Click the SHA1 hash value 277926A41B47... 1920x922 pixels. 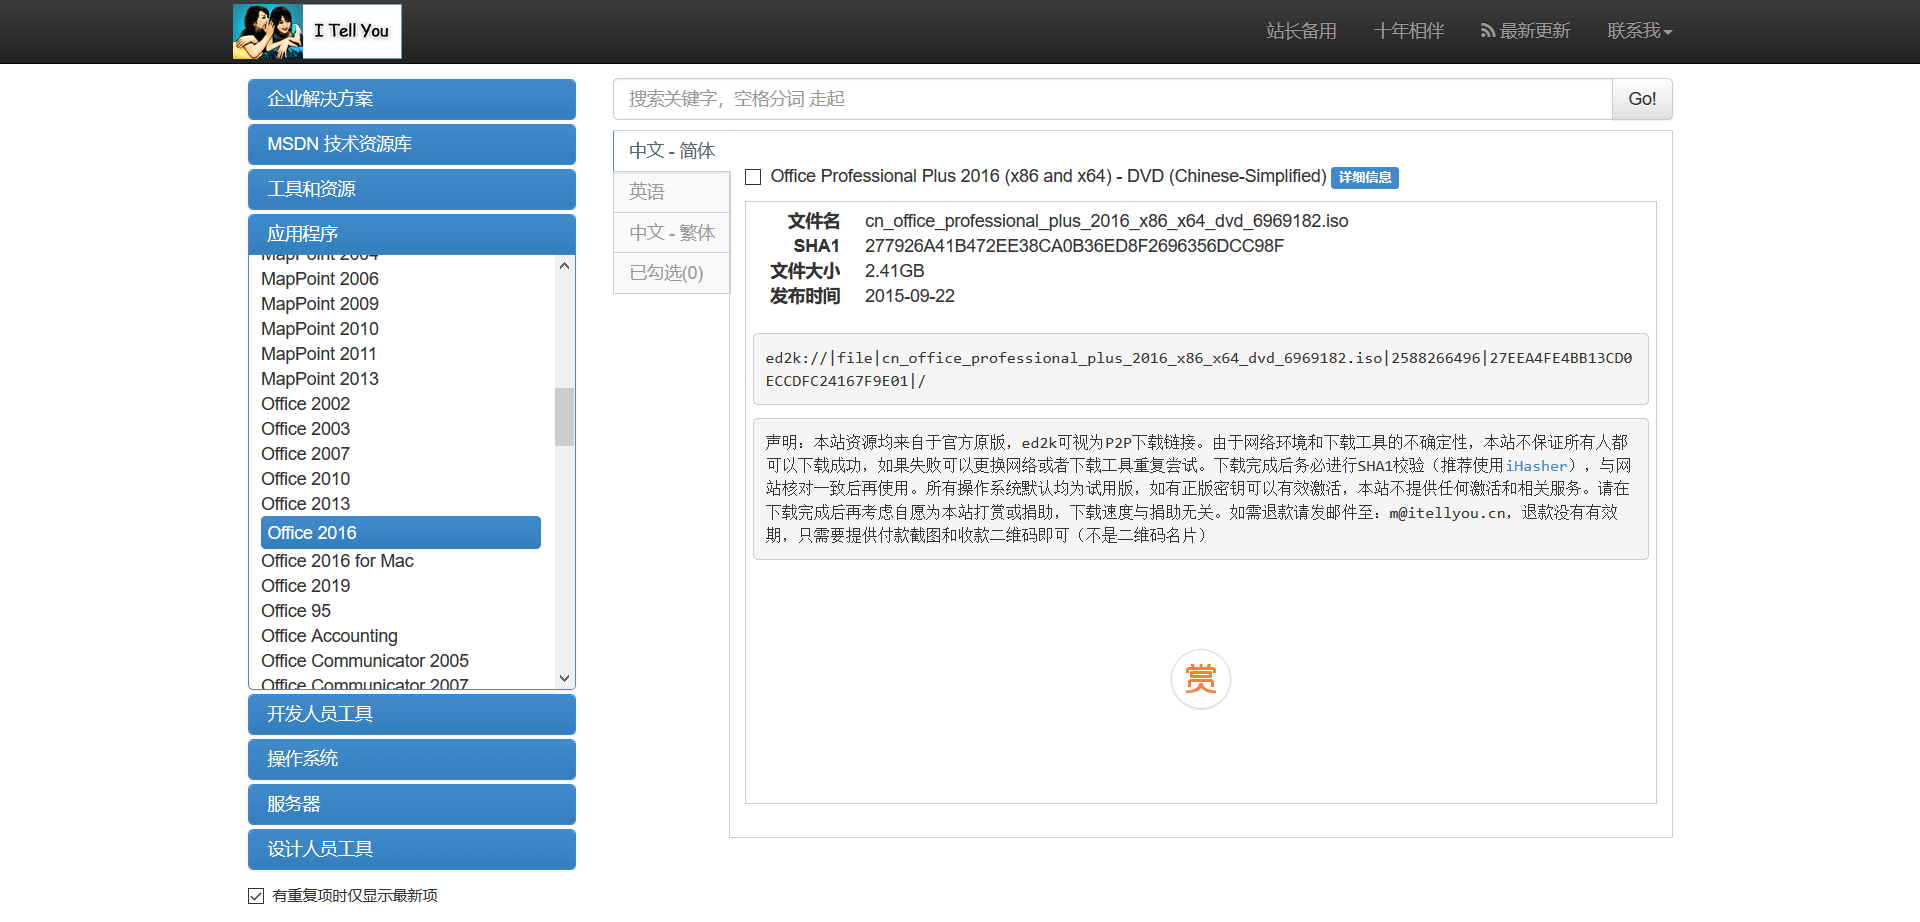coord(1074,246)
